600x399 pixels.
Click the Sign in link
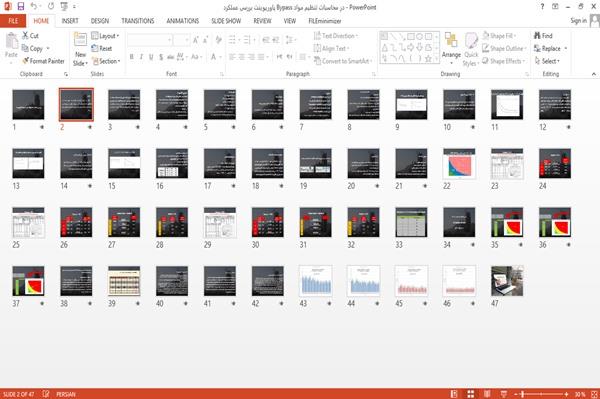click(x=578, y=21)
